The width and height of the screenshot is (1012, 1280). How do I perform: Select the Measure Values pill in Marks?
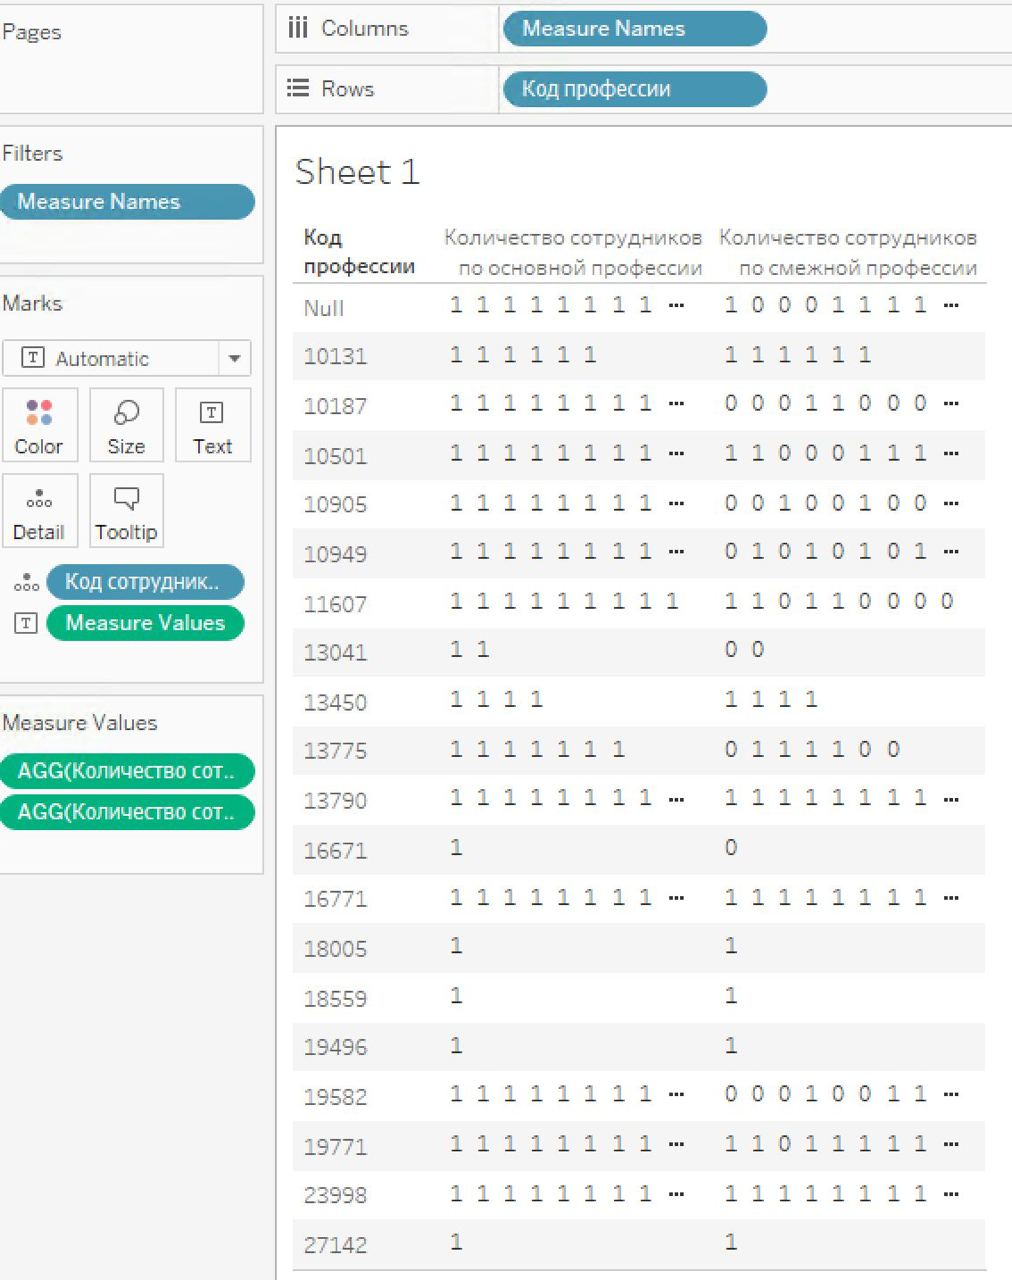(x=145, y=623)
